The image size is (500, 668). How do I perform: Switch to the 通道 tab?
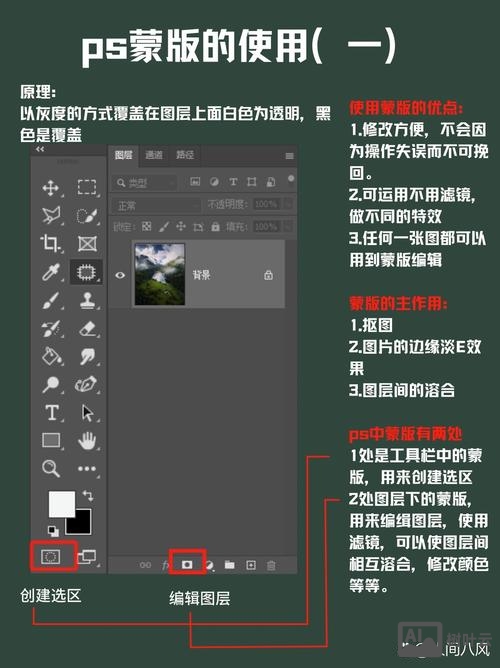[x=154, y=155]
